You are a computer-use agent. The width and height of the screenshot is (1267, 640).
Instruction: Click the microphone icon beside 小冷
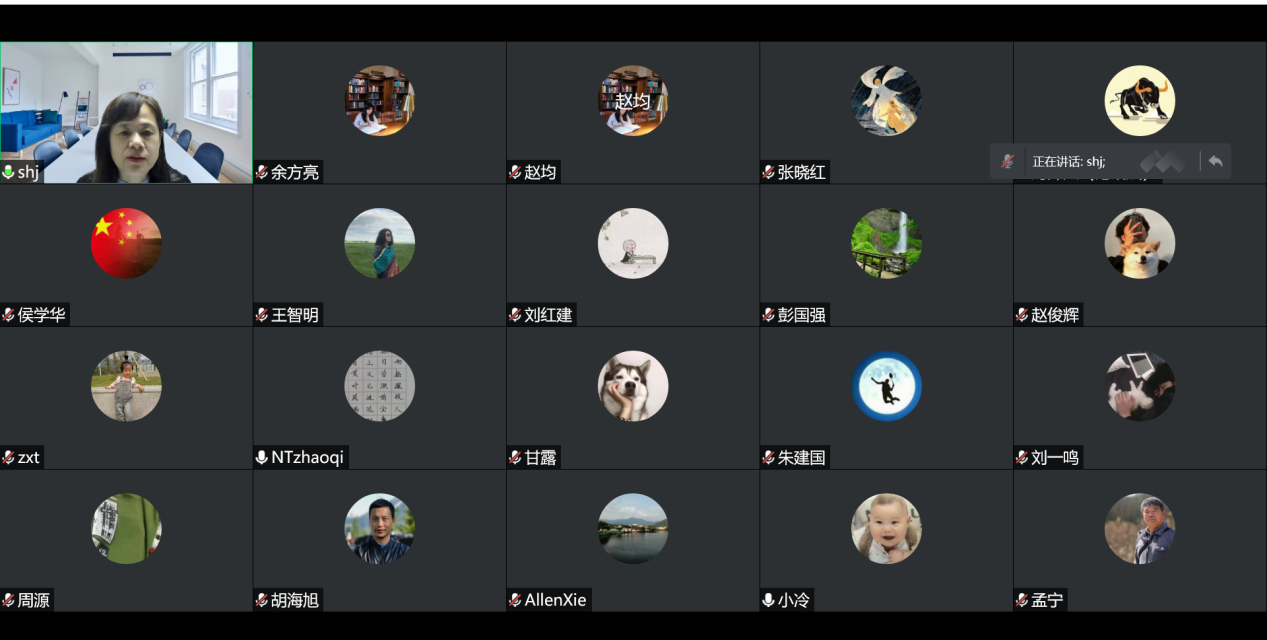click(x=768, y=601)
